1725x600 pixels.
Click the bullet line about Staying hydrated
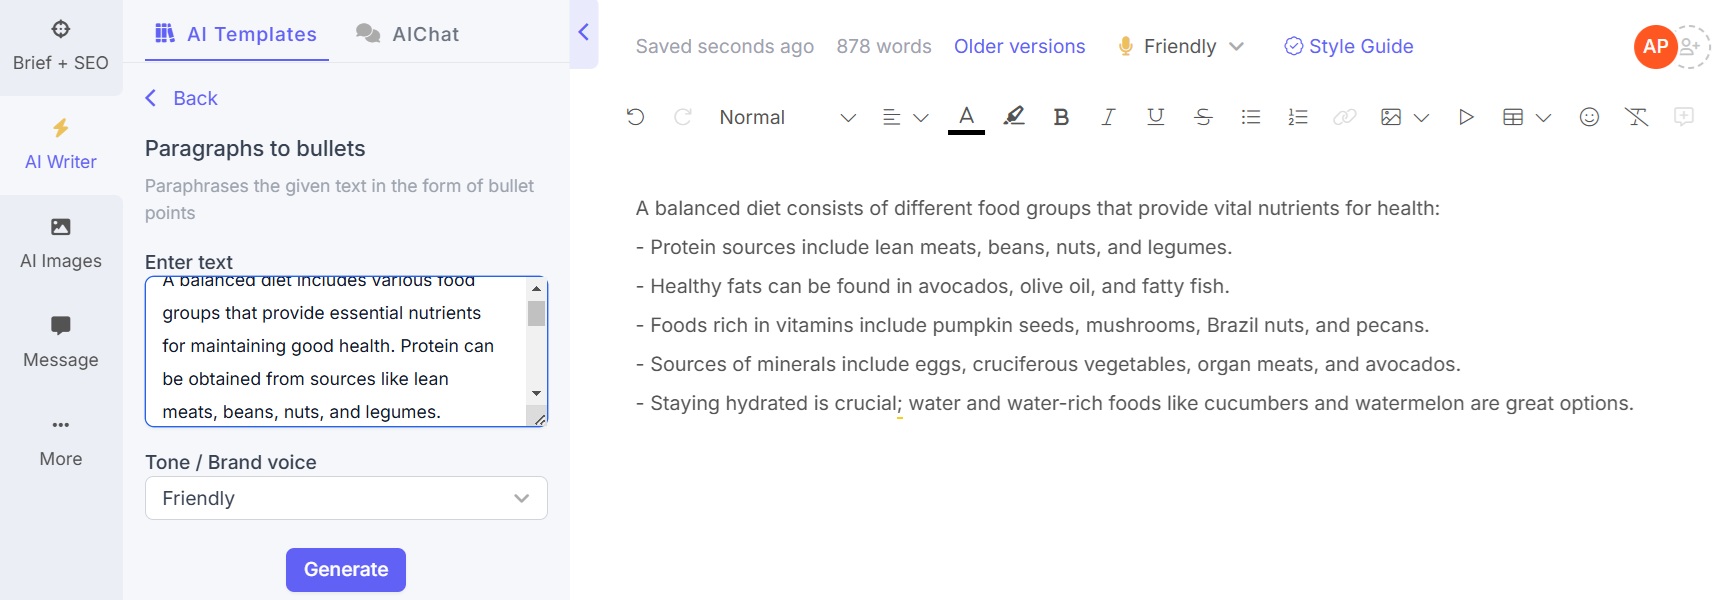coord(1135,403)
